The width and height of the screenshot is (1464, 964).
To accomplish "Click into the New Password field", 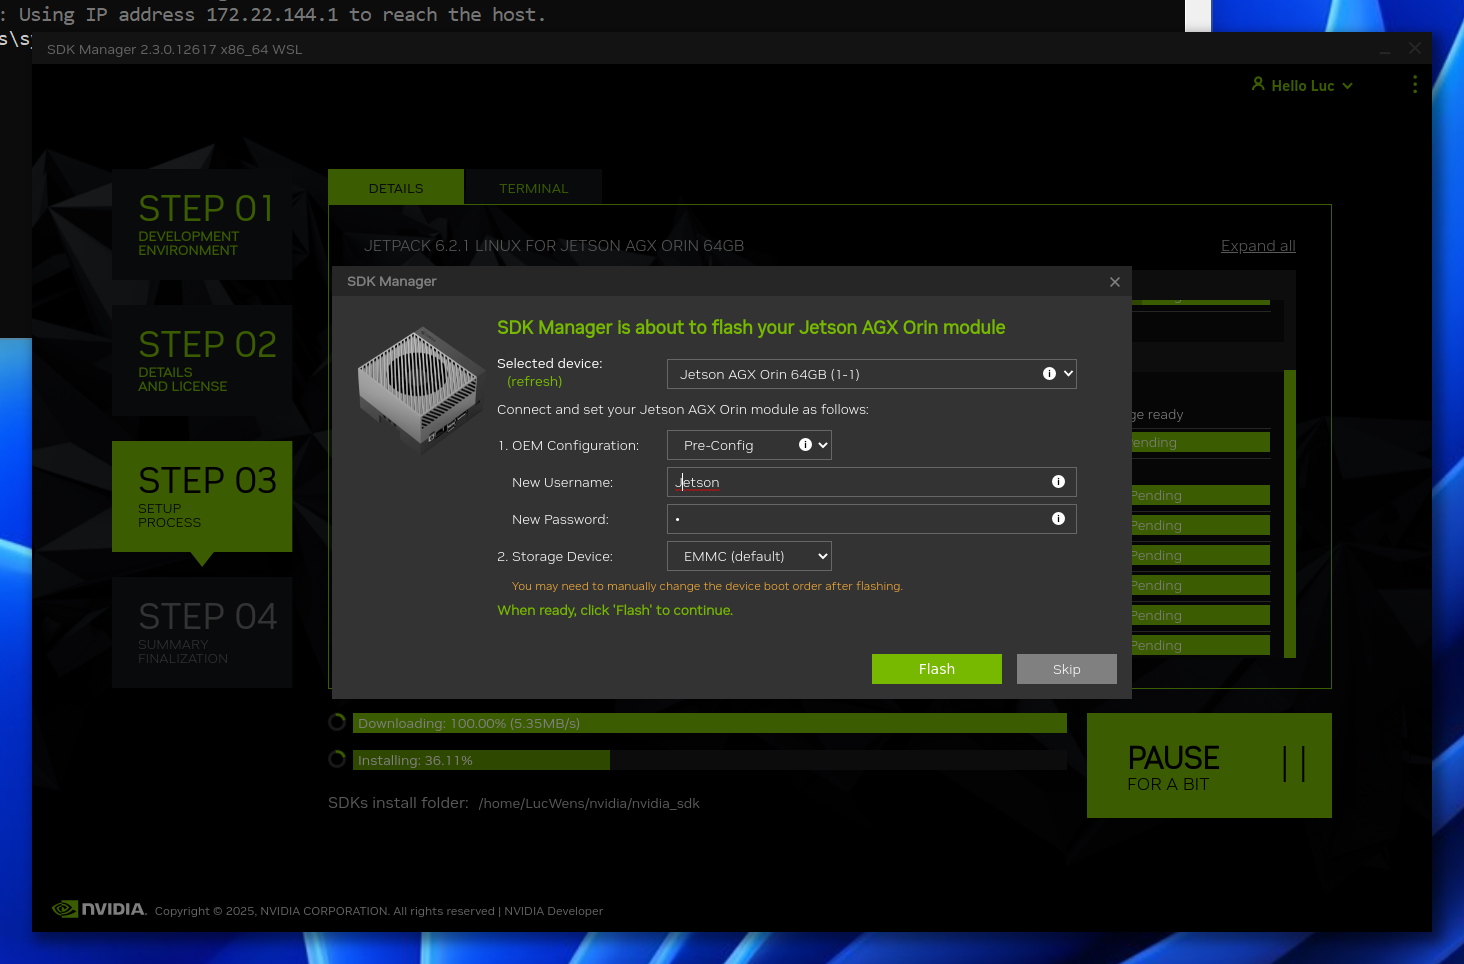I will click(x=860, y=519).
